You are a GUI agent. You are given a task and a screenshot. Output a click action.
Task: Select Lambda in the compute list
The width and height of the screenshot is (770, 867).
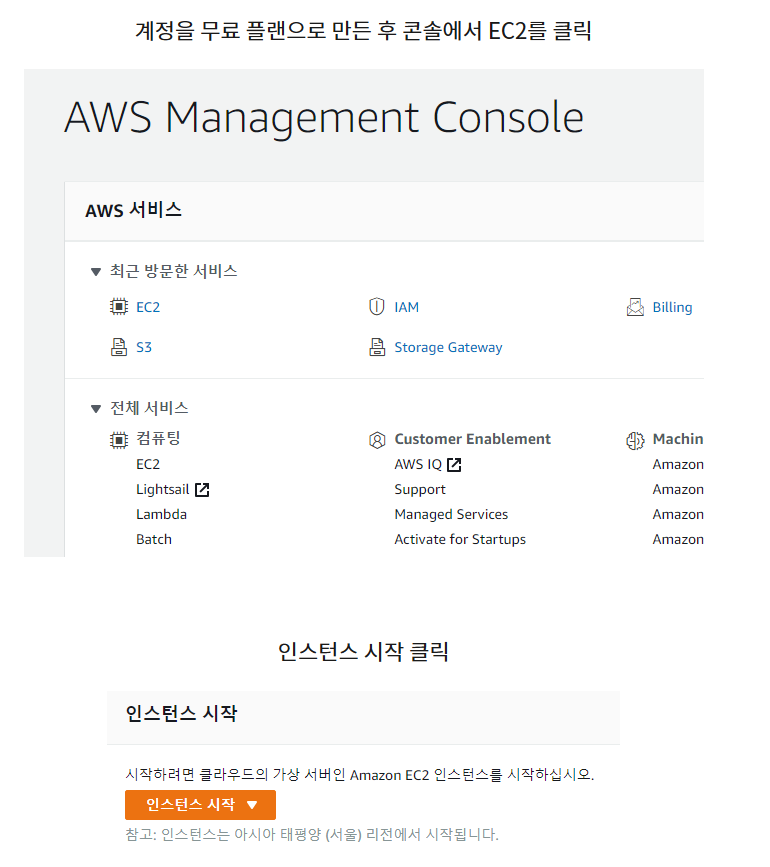click(x=161, y=513)
